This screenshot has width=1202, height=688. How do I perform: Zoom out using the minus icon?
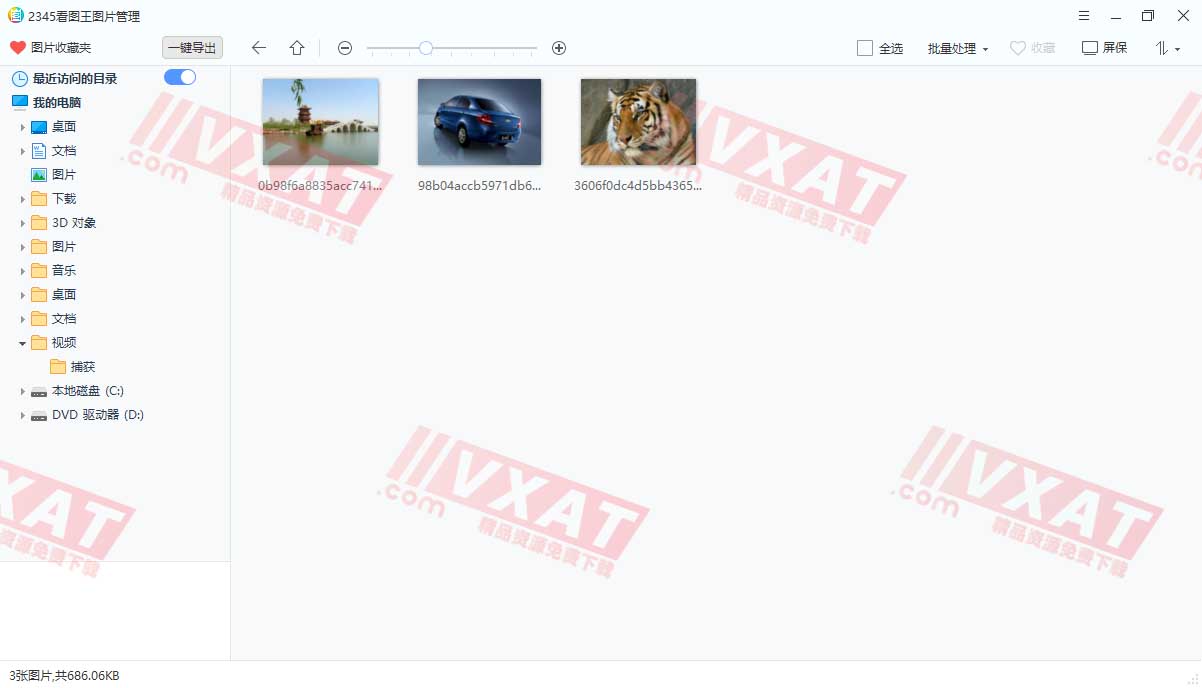pos(344,47)
